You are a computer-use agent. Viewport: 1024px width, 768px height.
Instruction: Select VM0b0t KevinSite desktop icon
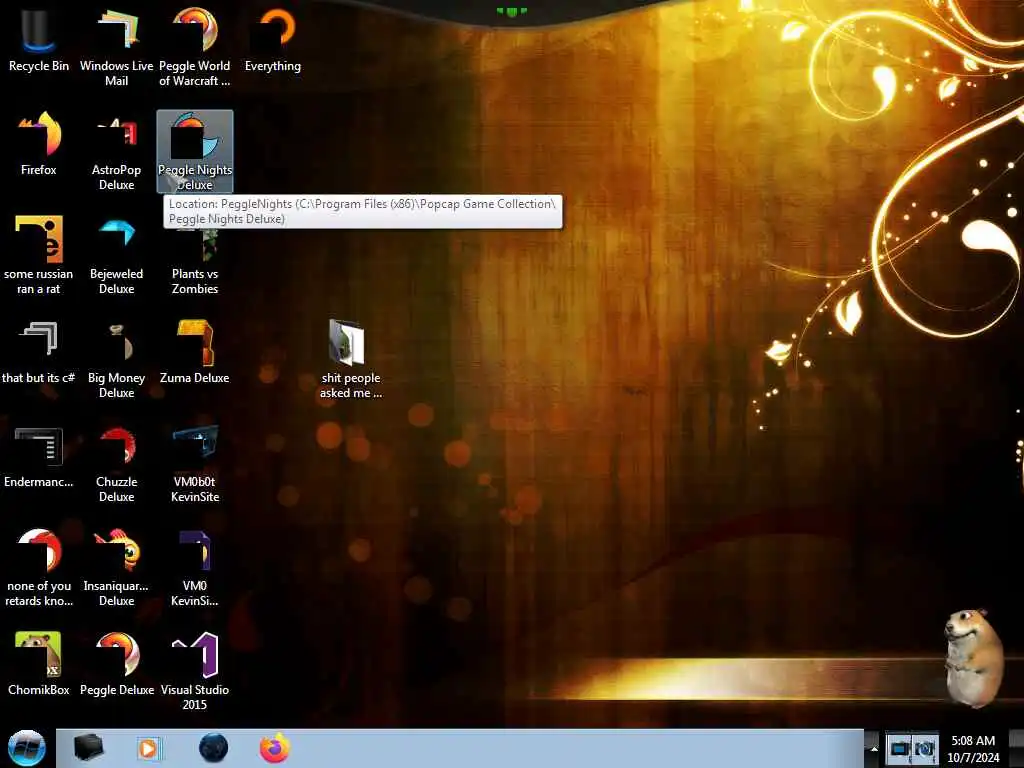(x=195, y=463)
